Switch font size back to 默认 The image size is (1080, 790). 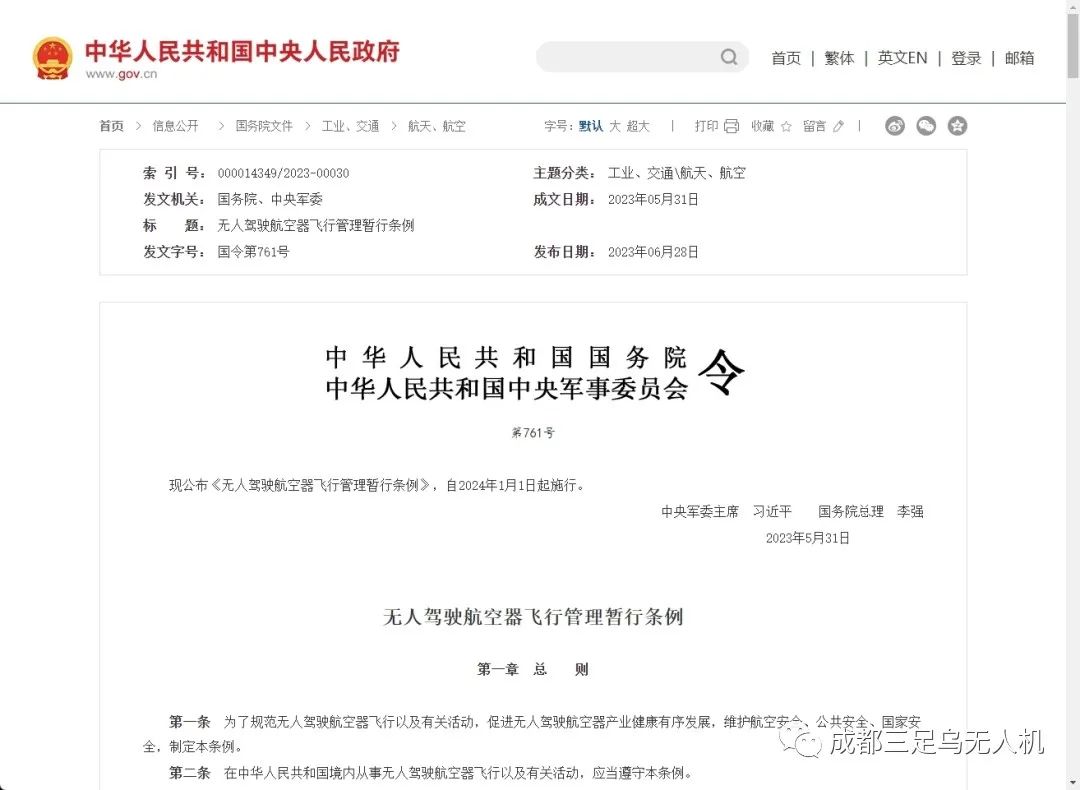pos(592,126)
